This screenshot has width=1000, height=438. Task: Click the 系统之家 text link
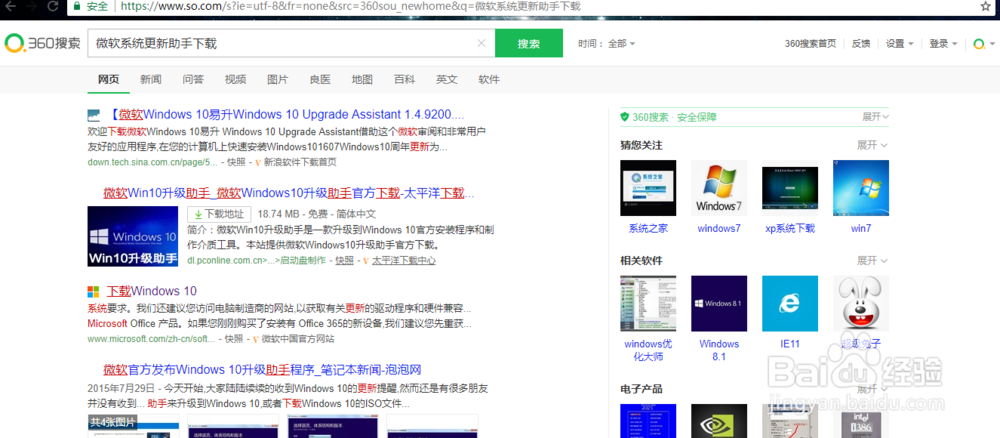coord(648,228)
